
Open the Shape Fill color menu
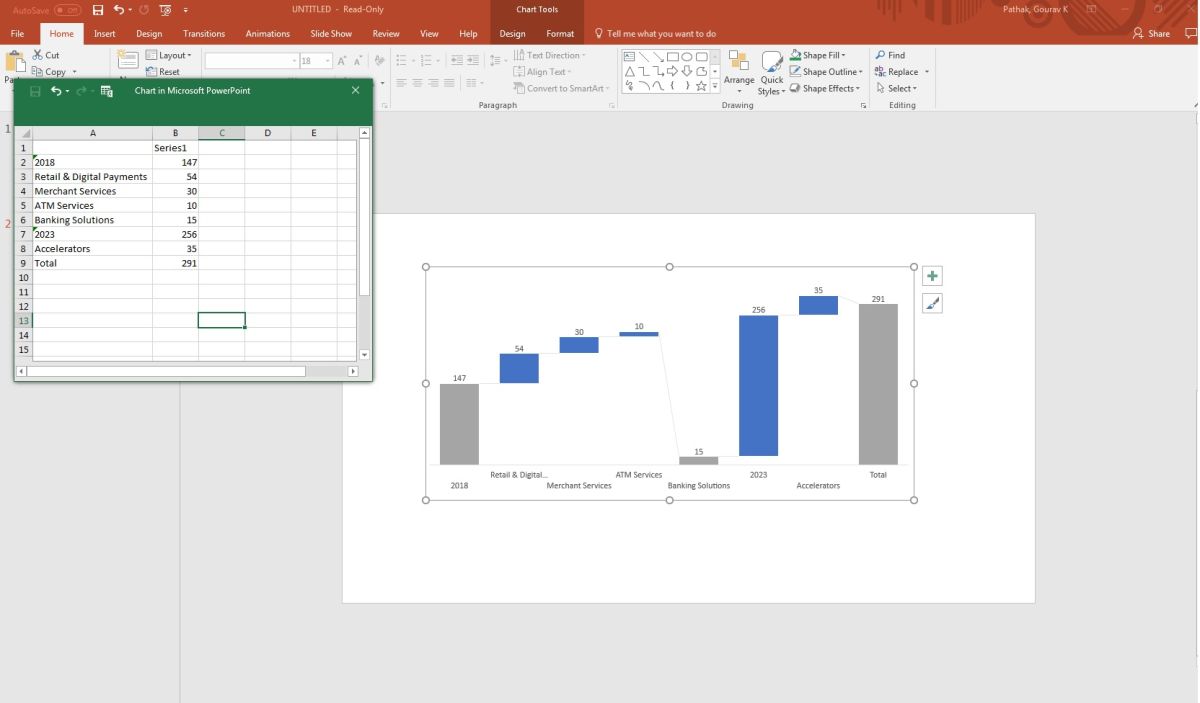[x=817, y=55]
